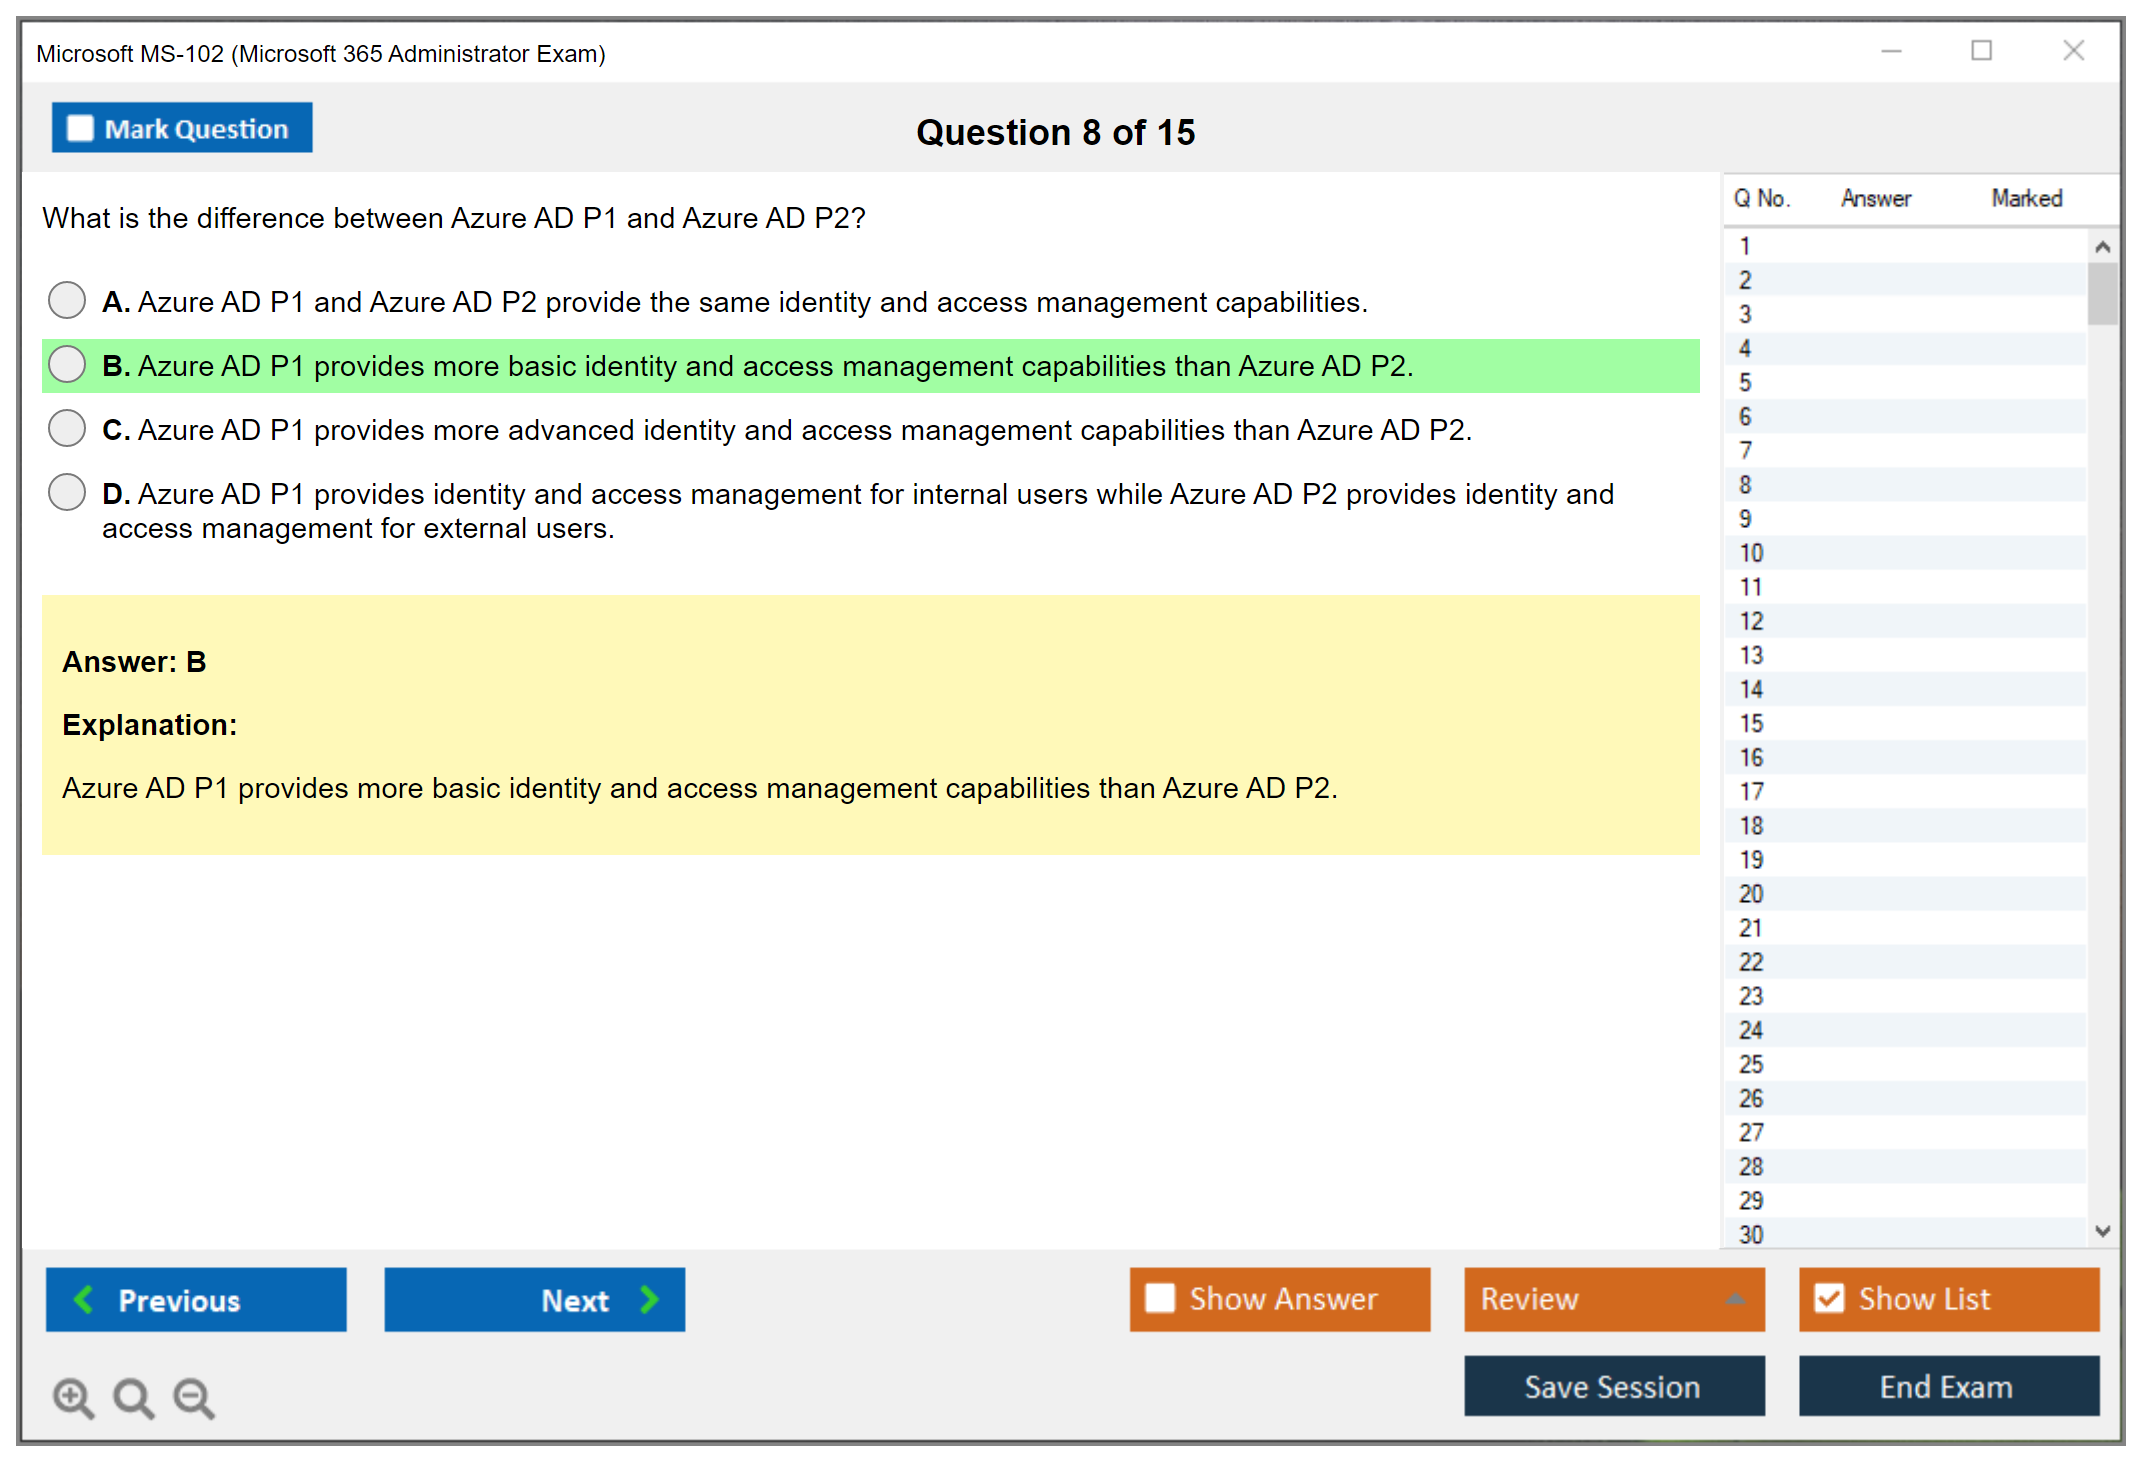Minimize the exam window

point(1891,51)
